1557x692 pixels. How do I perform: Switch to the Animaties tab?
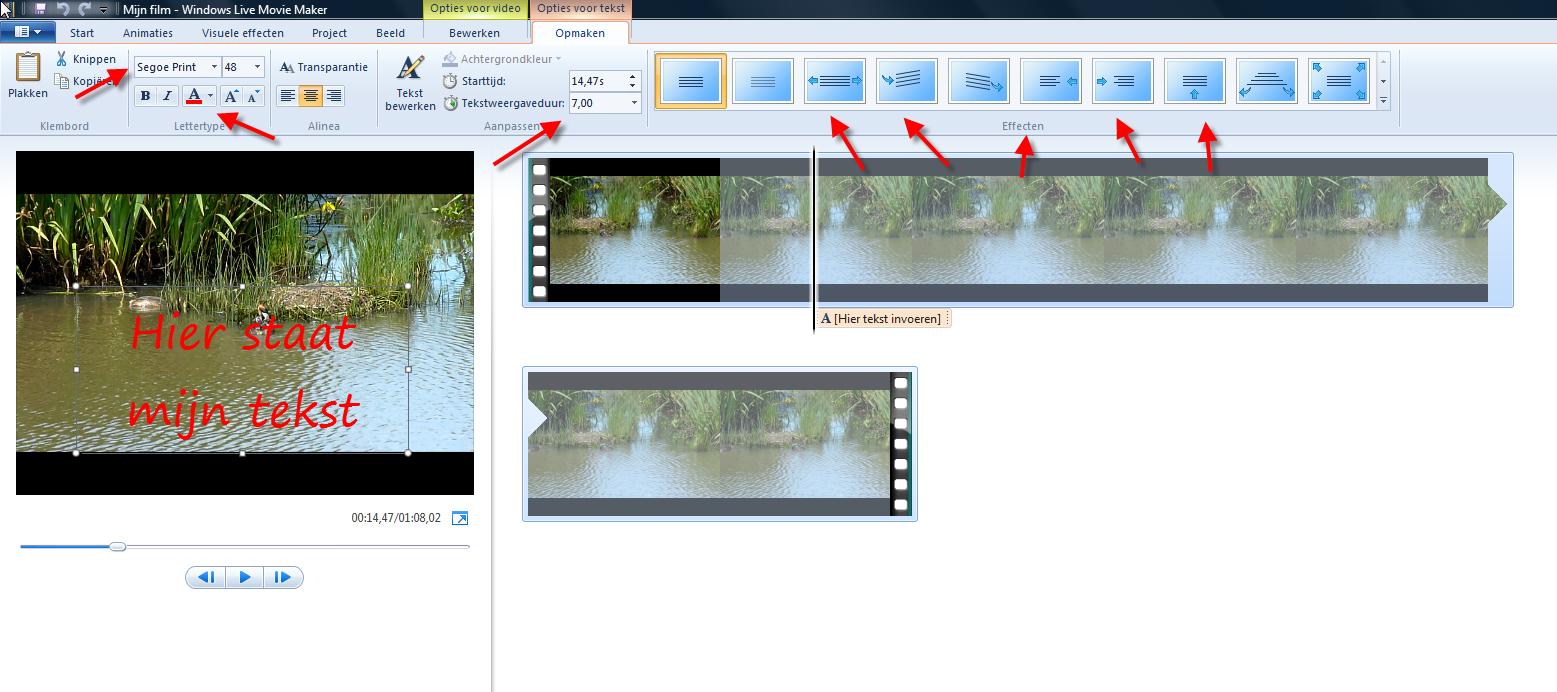[148, 33]
